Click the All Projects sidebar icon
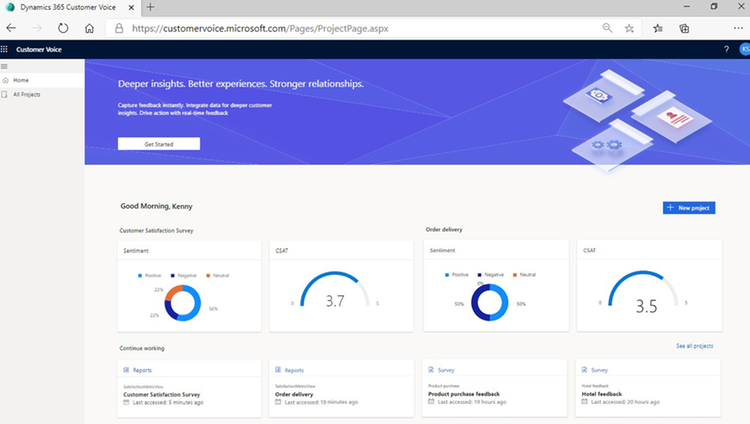The height and width of the screenshot is (424, 750). tap(5, 95)
